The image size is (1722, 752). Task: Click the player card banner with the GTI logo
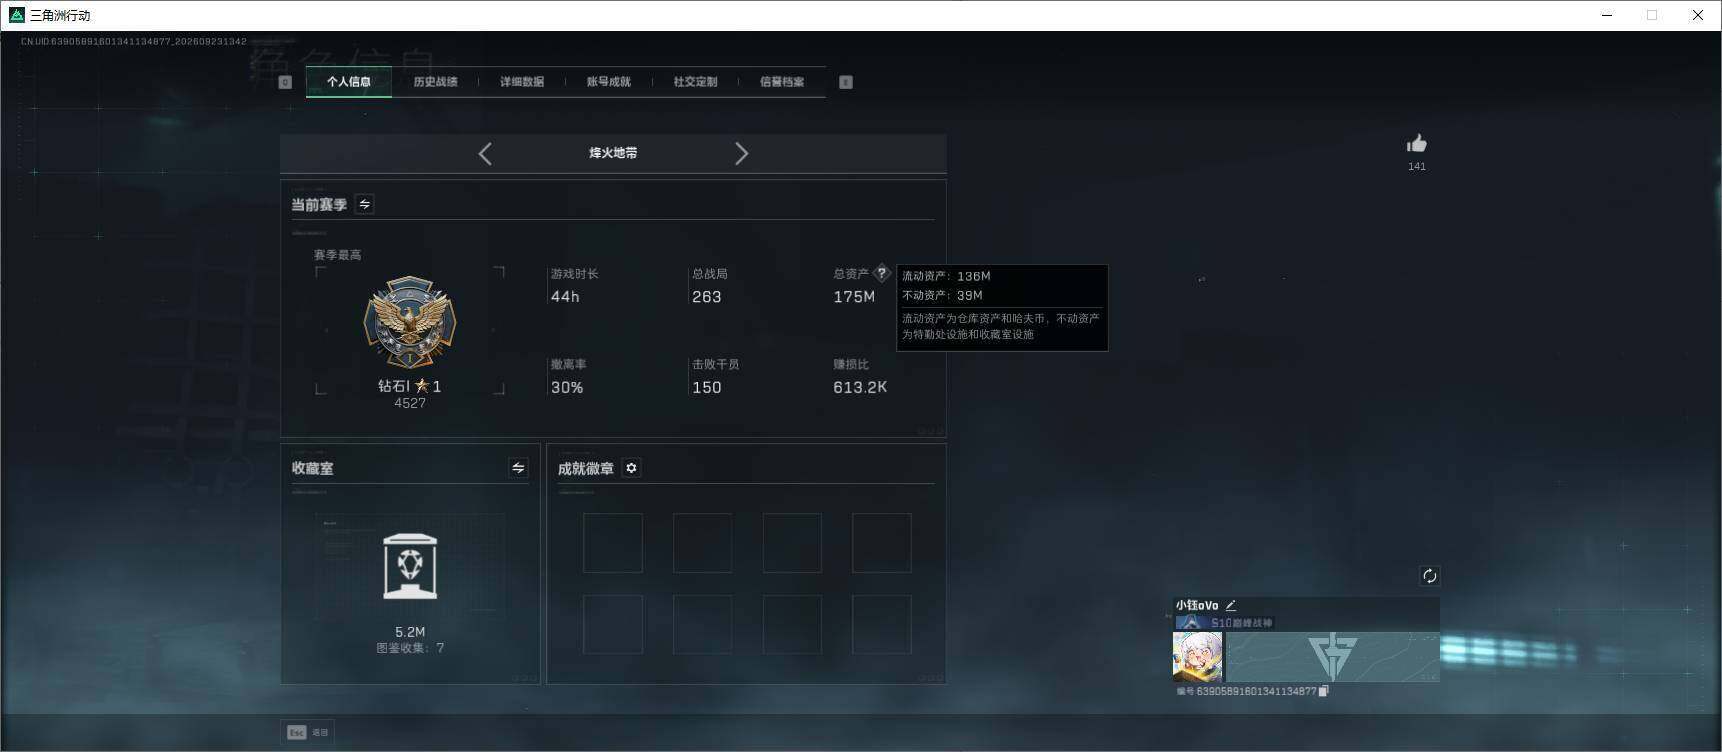1333,657
